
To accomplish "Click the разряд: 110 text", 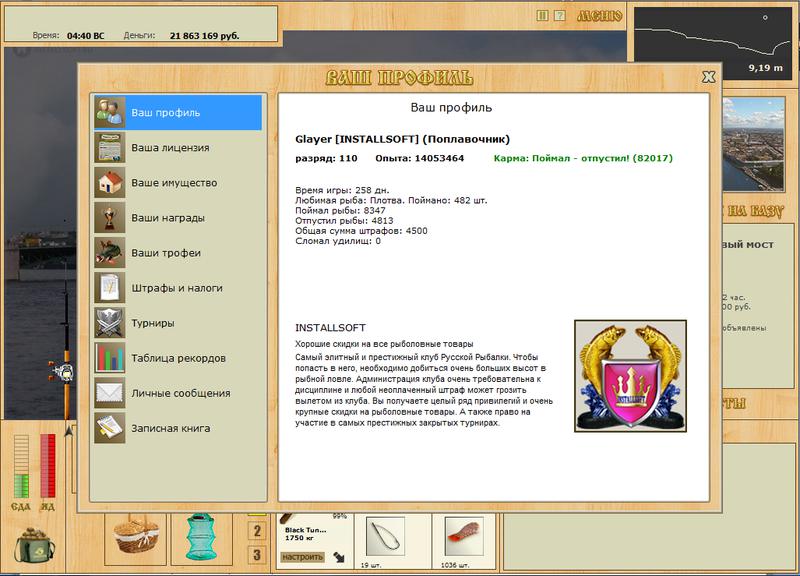I will tap(327, 158).
